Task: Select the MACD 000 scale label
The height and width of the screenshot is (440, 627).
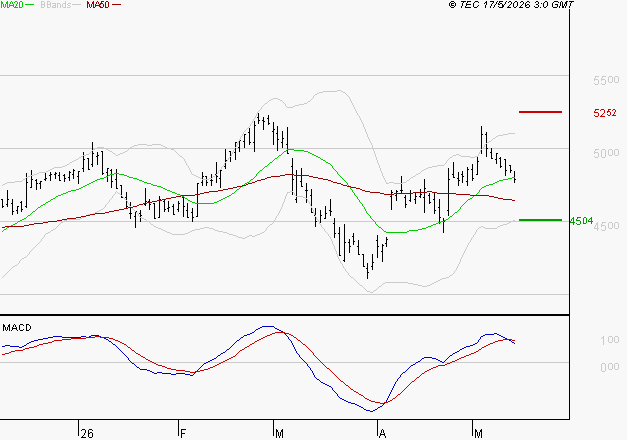Action: [x=610, y=367]
